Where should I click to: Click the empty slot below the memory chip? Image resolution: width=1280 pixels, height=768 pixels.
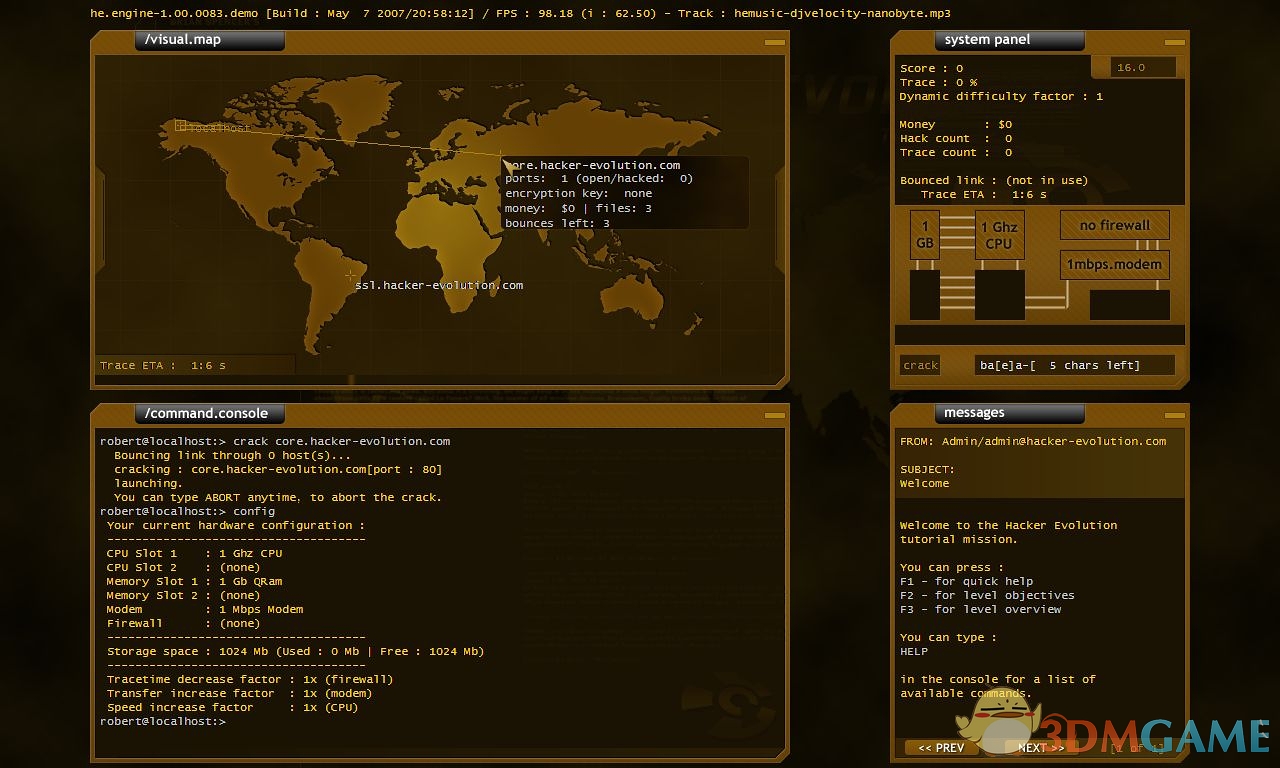point(925,295)
